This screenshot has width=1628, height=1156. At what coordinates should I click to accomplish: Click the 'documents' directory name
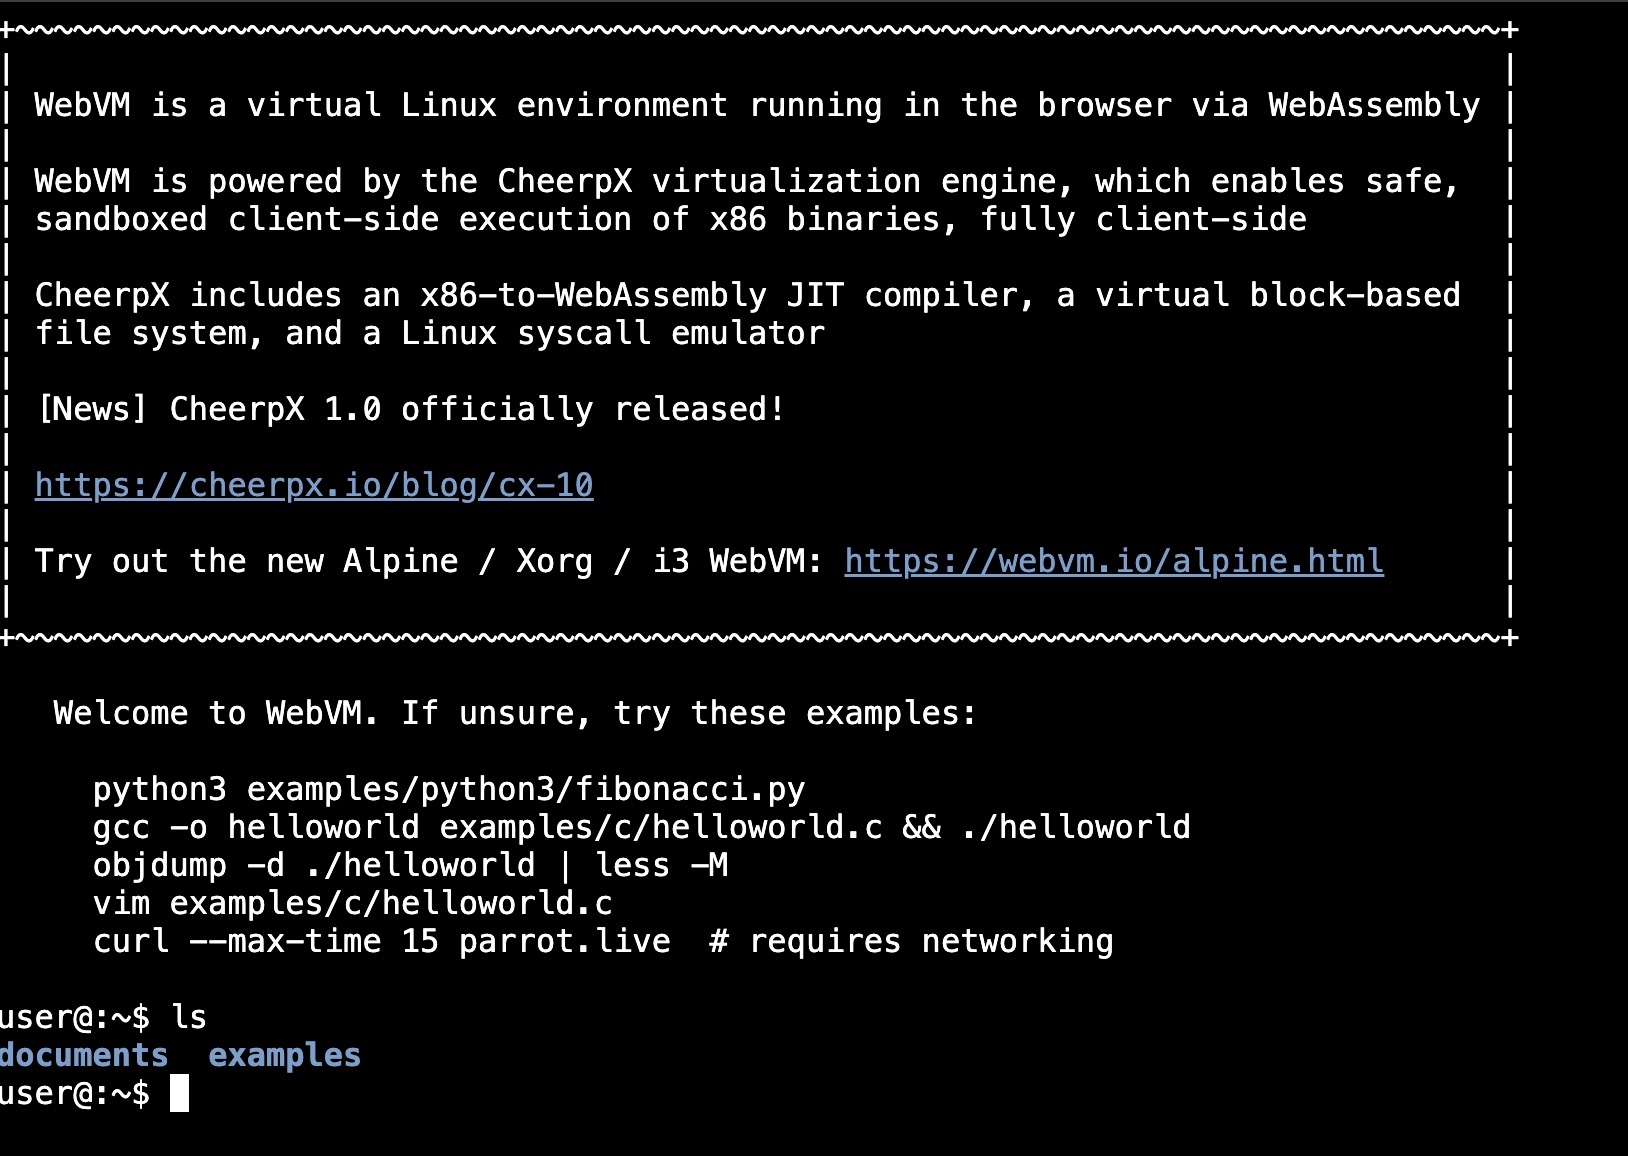pyautogui.click(x=84, y=1056)
